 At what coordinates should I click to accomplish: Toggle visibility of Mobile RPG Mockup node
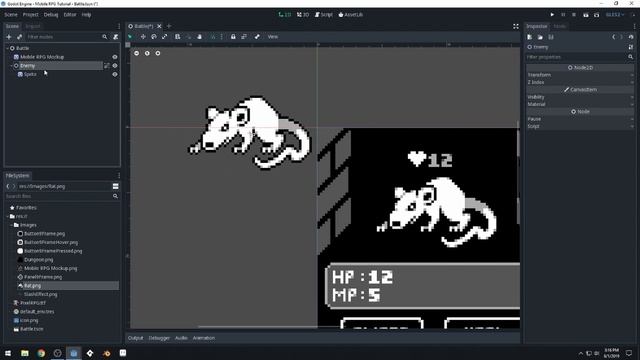click(x=115, y=57)
